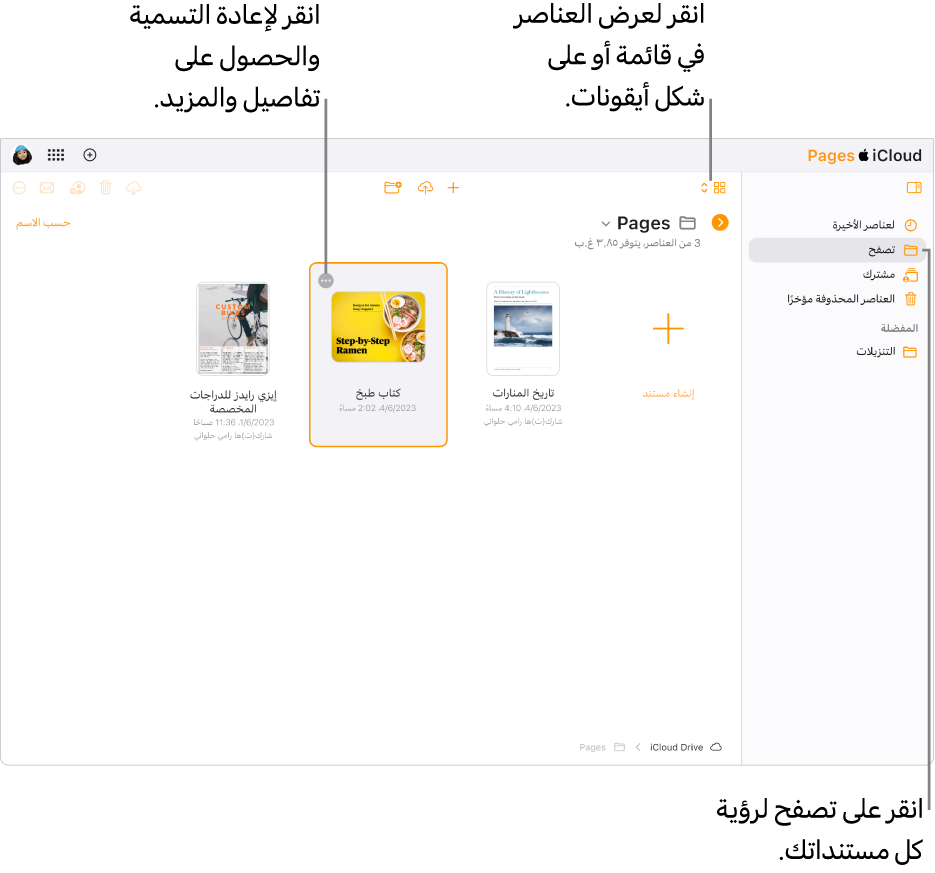Viewport: 935px width, 873px height.
Task: Click the download from cloud icon
Action: [x=134, y=188]
